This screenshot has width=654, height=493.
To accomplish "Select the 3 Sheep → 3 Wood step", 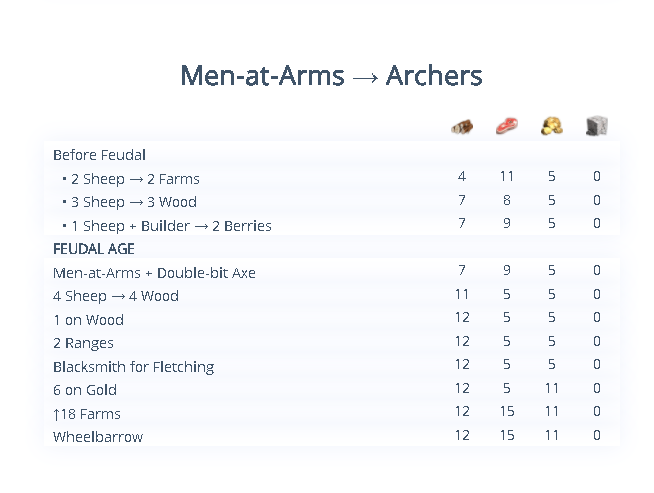I will pyautogui.click(x=134, y=202).
